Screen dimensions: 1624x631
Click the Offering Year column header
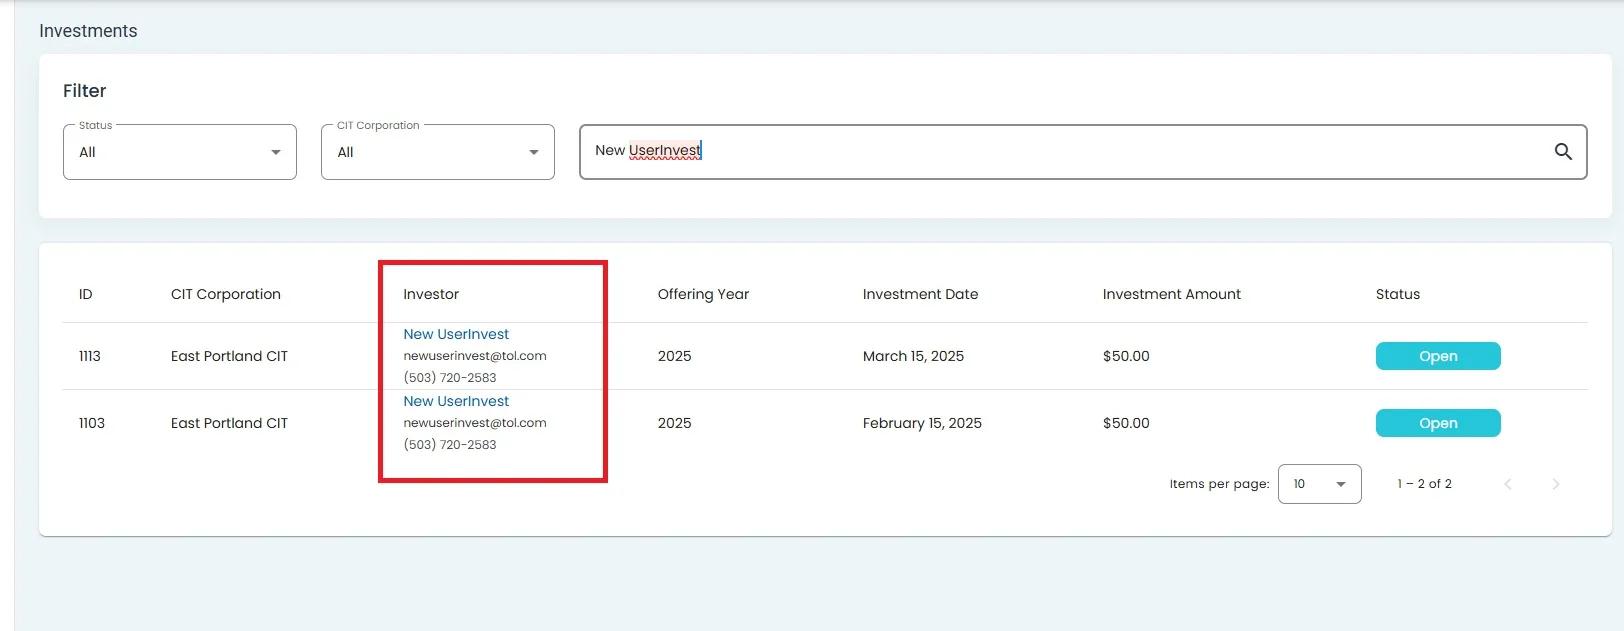coord(703,294)
